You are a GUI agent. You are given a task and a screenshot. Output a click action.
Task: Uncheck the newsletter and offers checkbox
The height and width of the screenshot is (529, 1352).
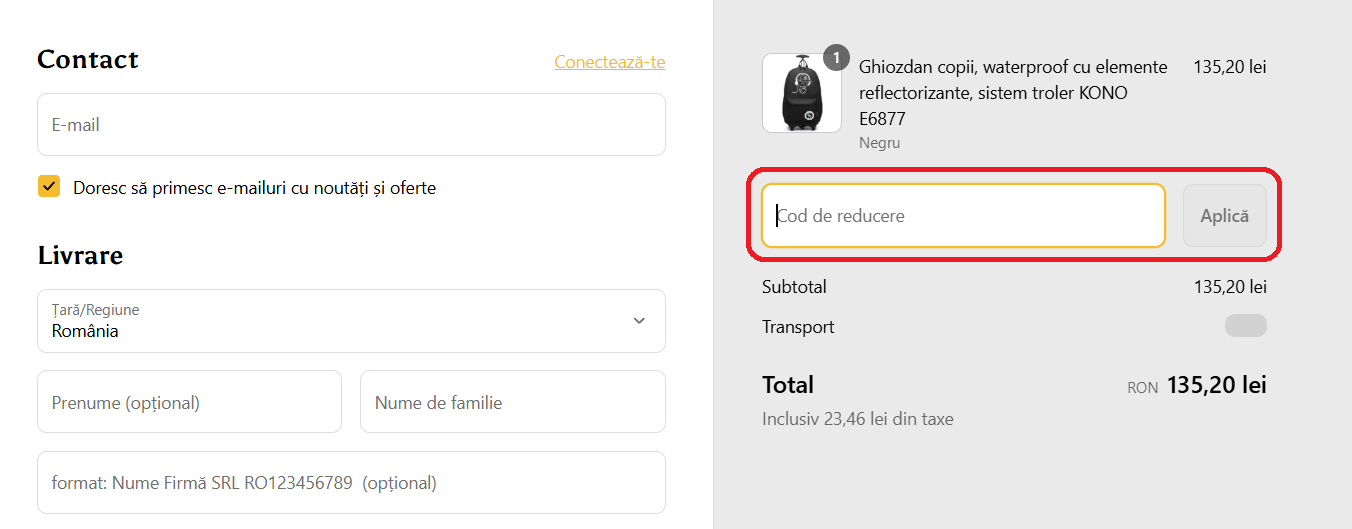(x=49, y=187)
